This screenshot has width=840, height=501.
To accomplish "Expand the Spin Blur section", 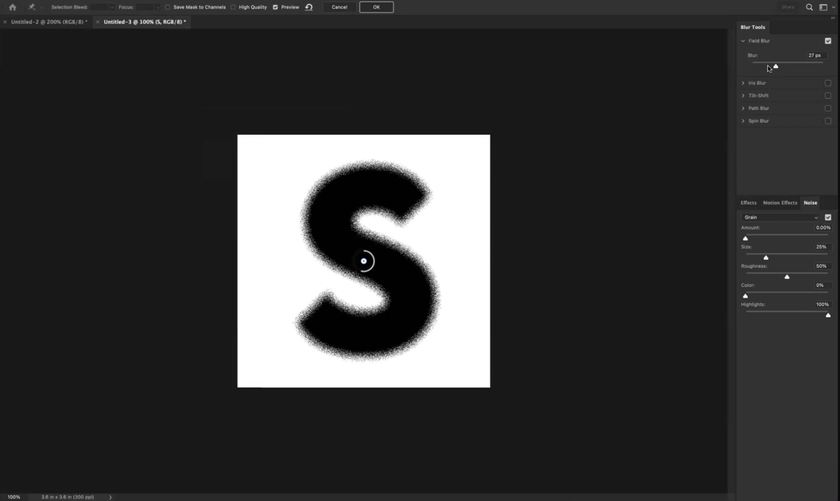I will [x=743, y=121].
